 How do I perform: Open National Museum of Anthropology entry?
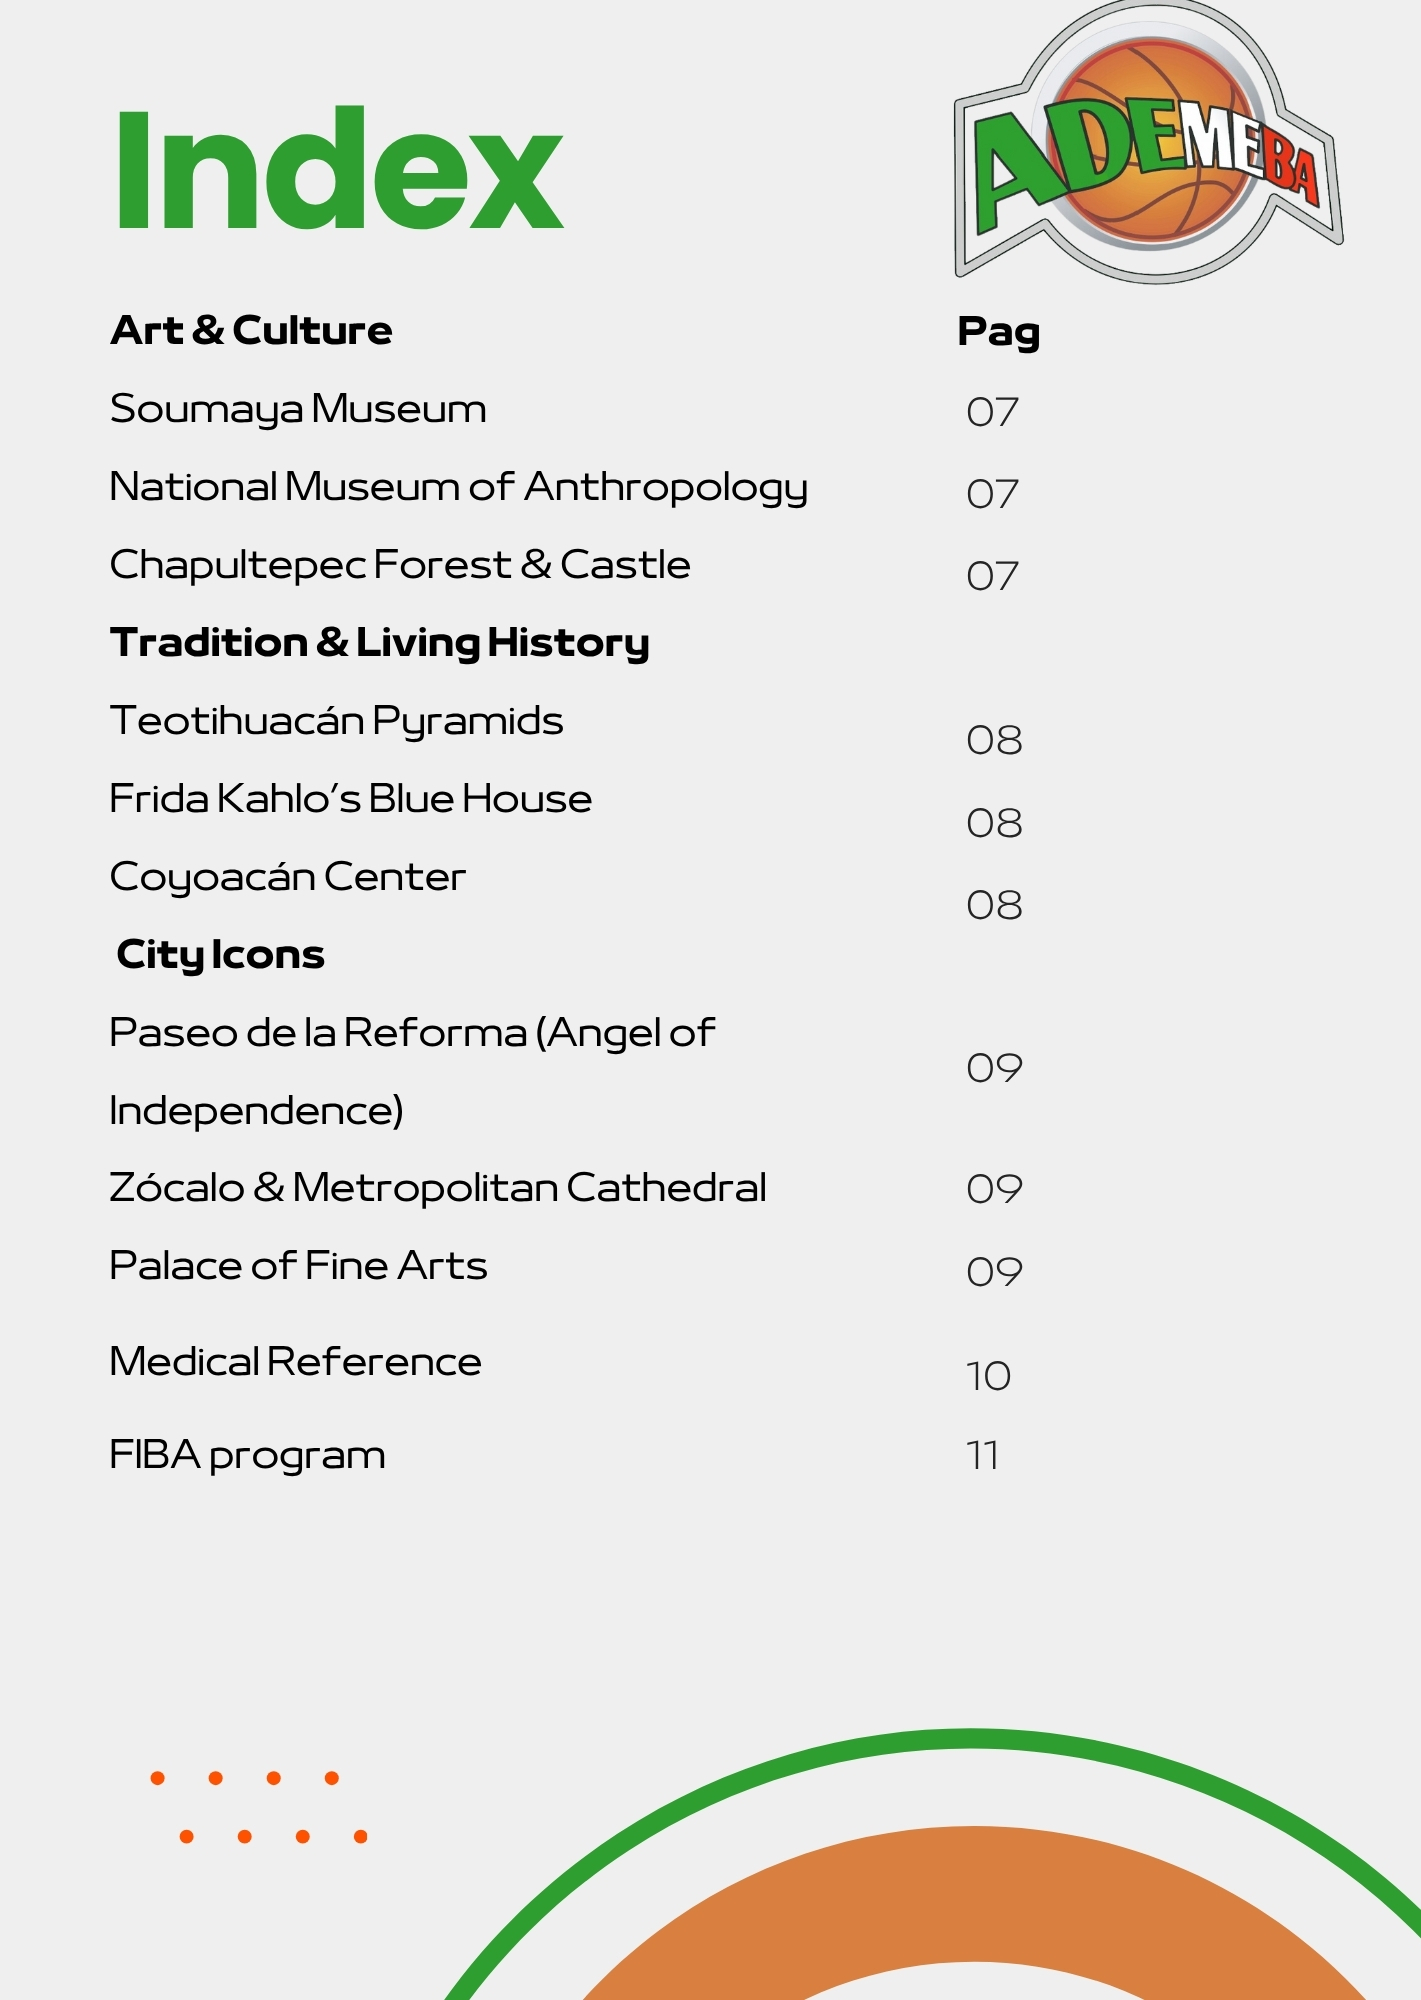(x=458, y=487)
